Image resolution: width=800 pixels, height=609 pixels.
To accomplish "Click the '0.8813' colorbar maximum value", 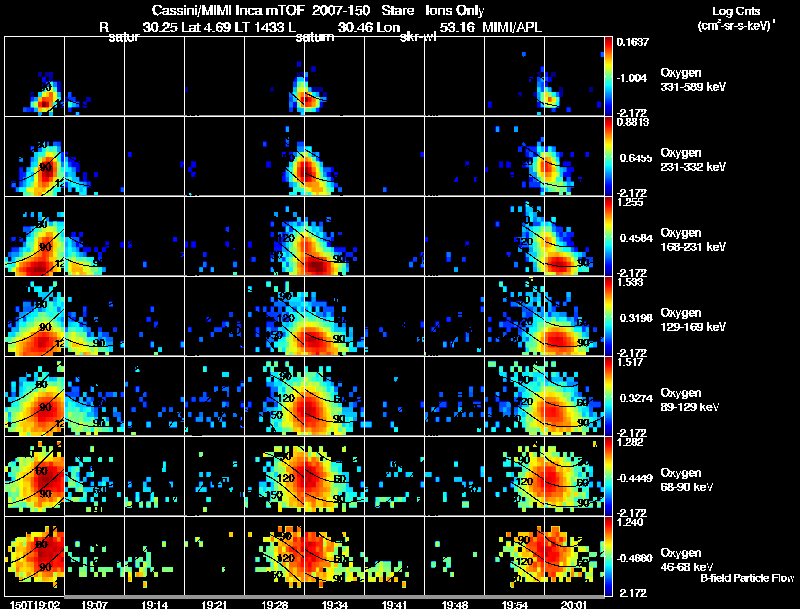I will coord(633,122).
